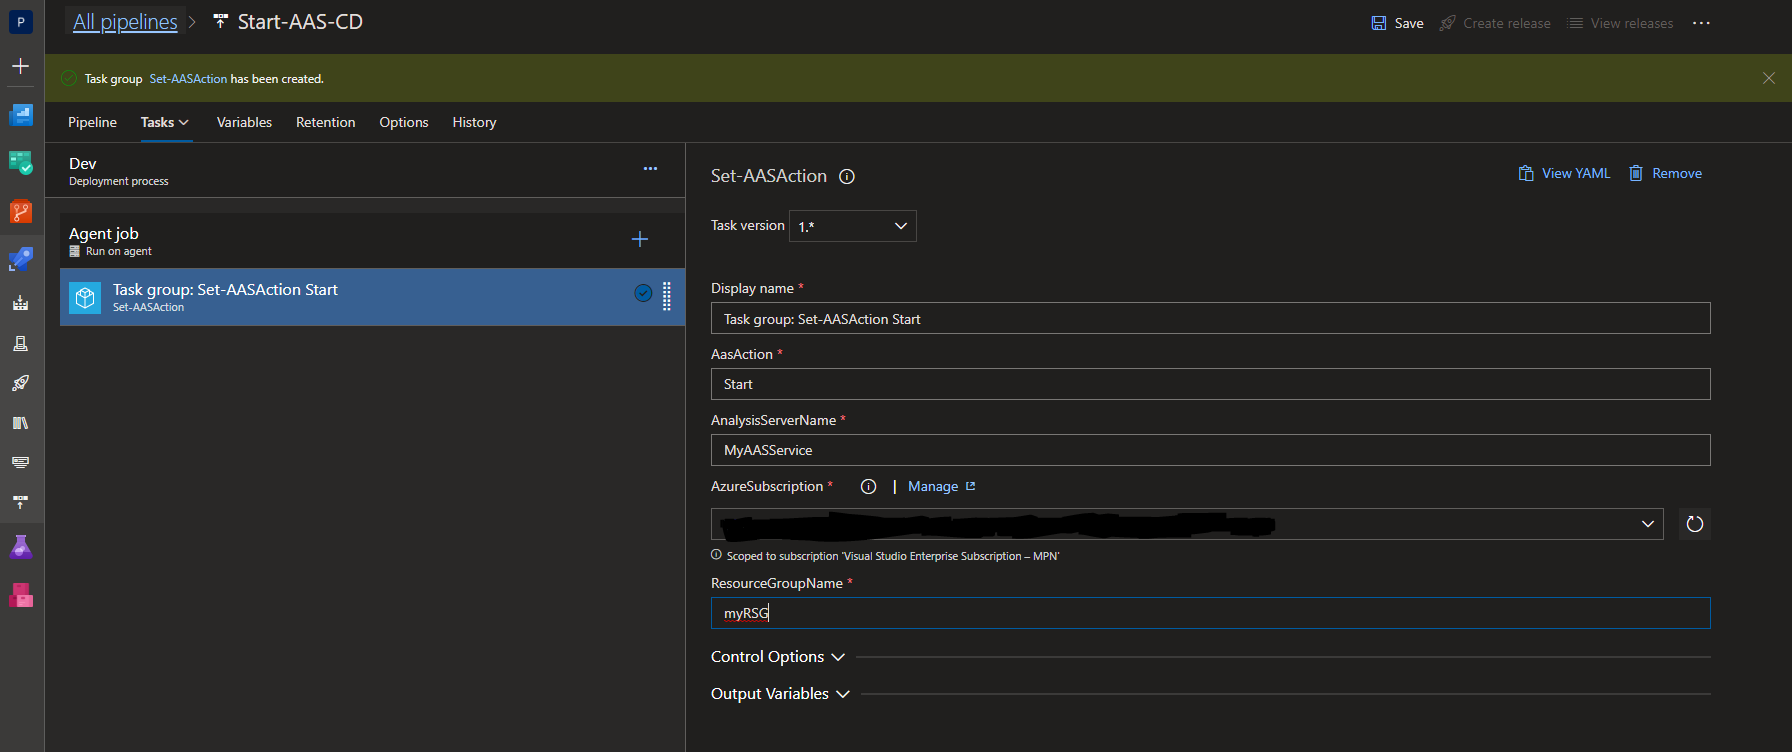Click the Display name input field
Image resolution: width=1792 pixels, height=752 pixels.
pos(1210,319)
